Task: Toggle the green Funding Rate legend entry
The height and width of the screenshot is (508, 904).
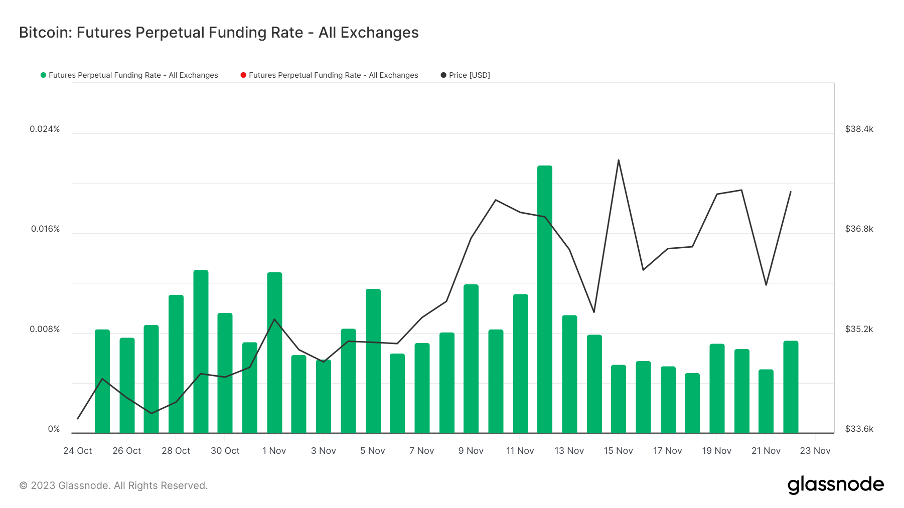Action: [x=133, y=75]
